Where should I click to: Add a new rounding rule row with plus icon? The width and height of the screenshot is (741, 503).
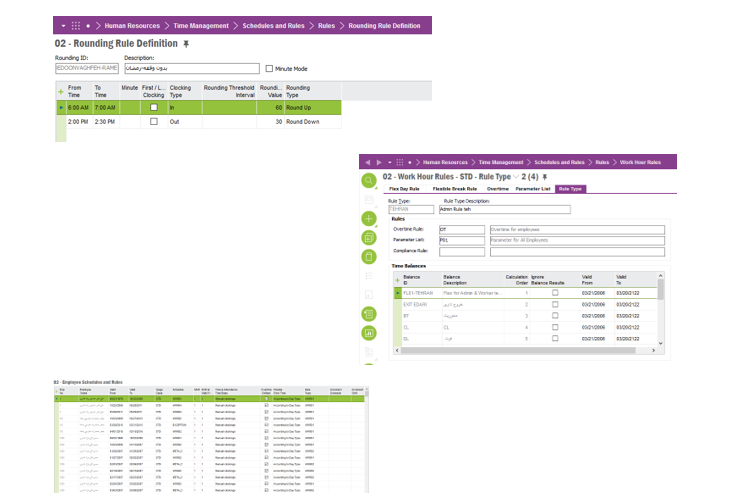point(61,92)
